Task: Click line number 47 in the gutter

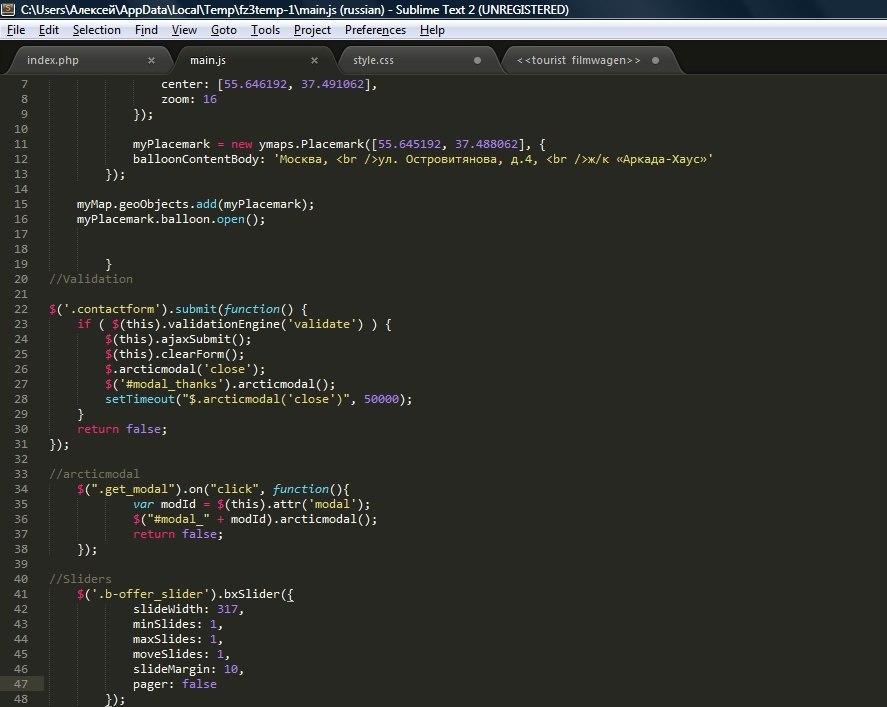Action: (x=22, y=684)
